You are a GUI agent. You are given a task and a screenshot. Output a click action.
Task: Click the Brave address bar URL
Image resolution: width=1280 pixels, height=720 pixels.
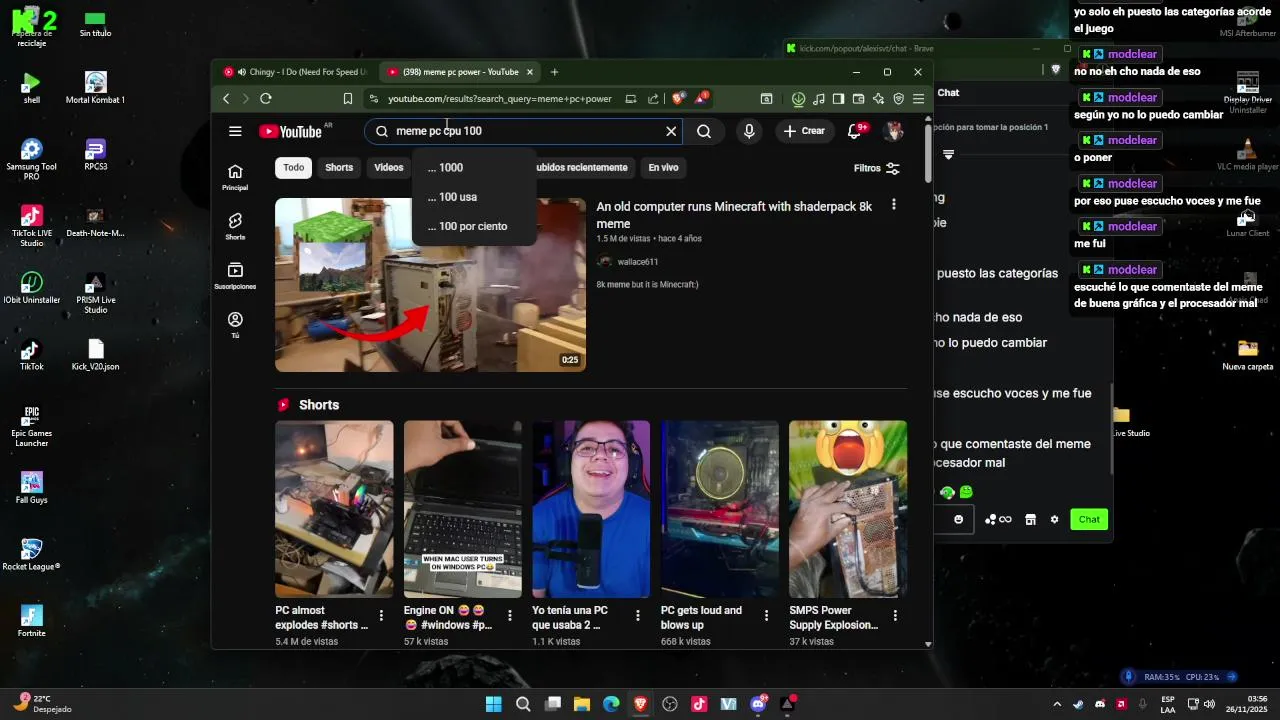[500, 99]
